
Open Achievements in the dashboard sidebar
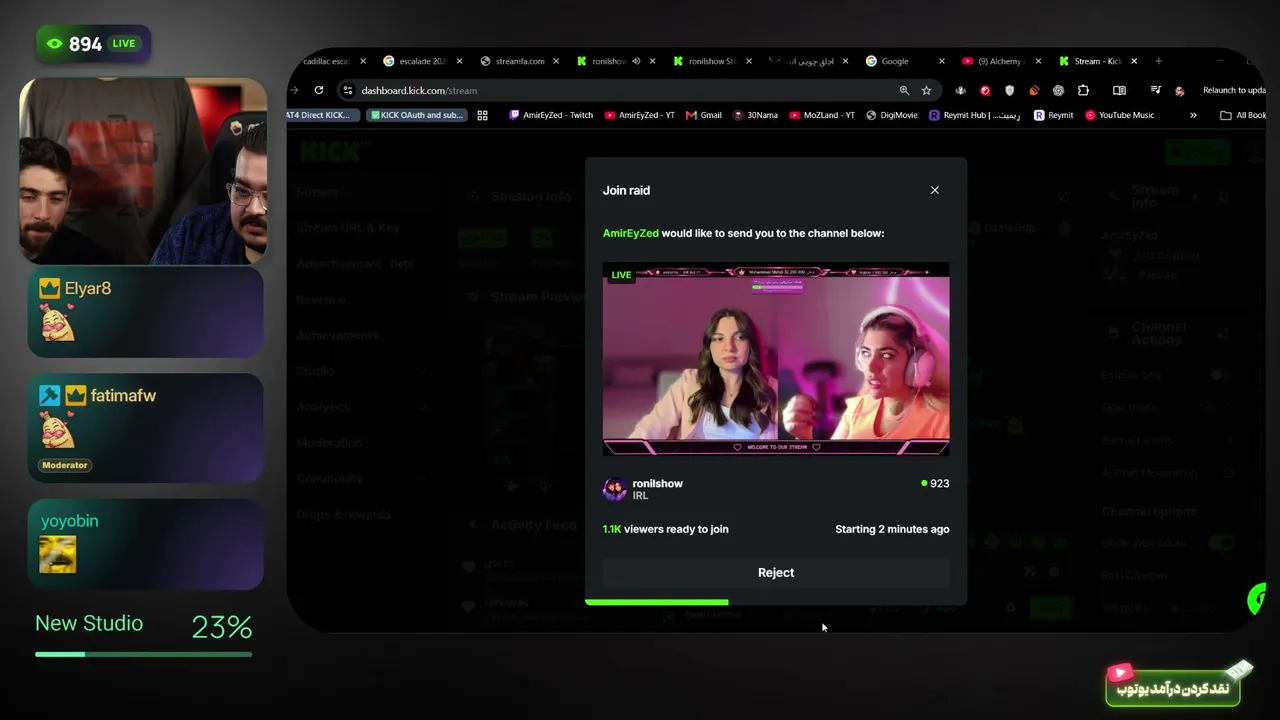[x=337, y=335]
